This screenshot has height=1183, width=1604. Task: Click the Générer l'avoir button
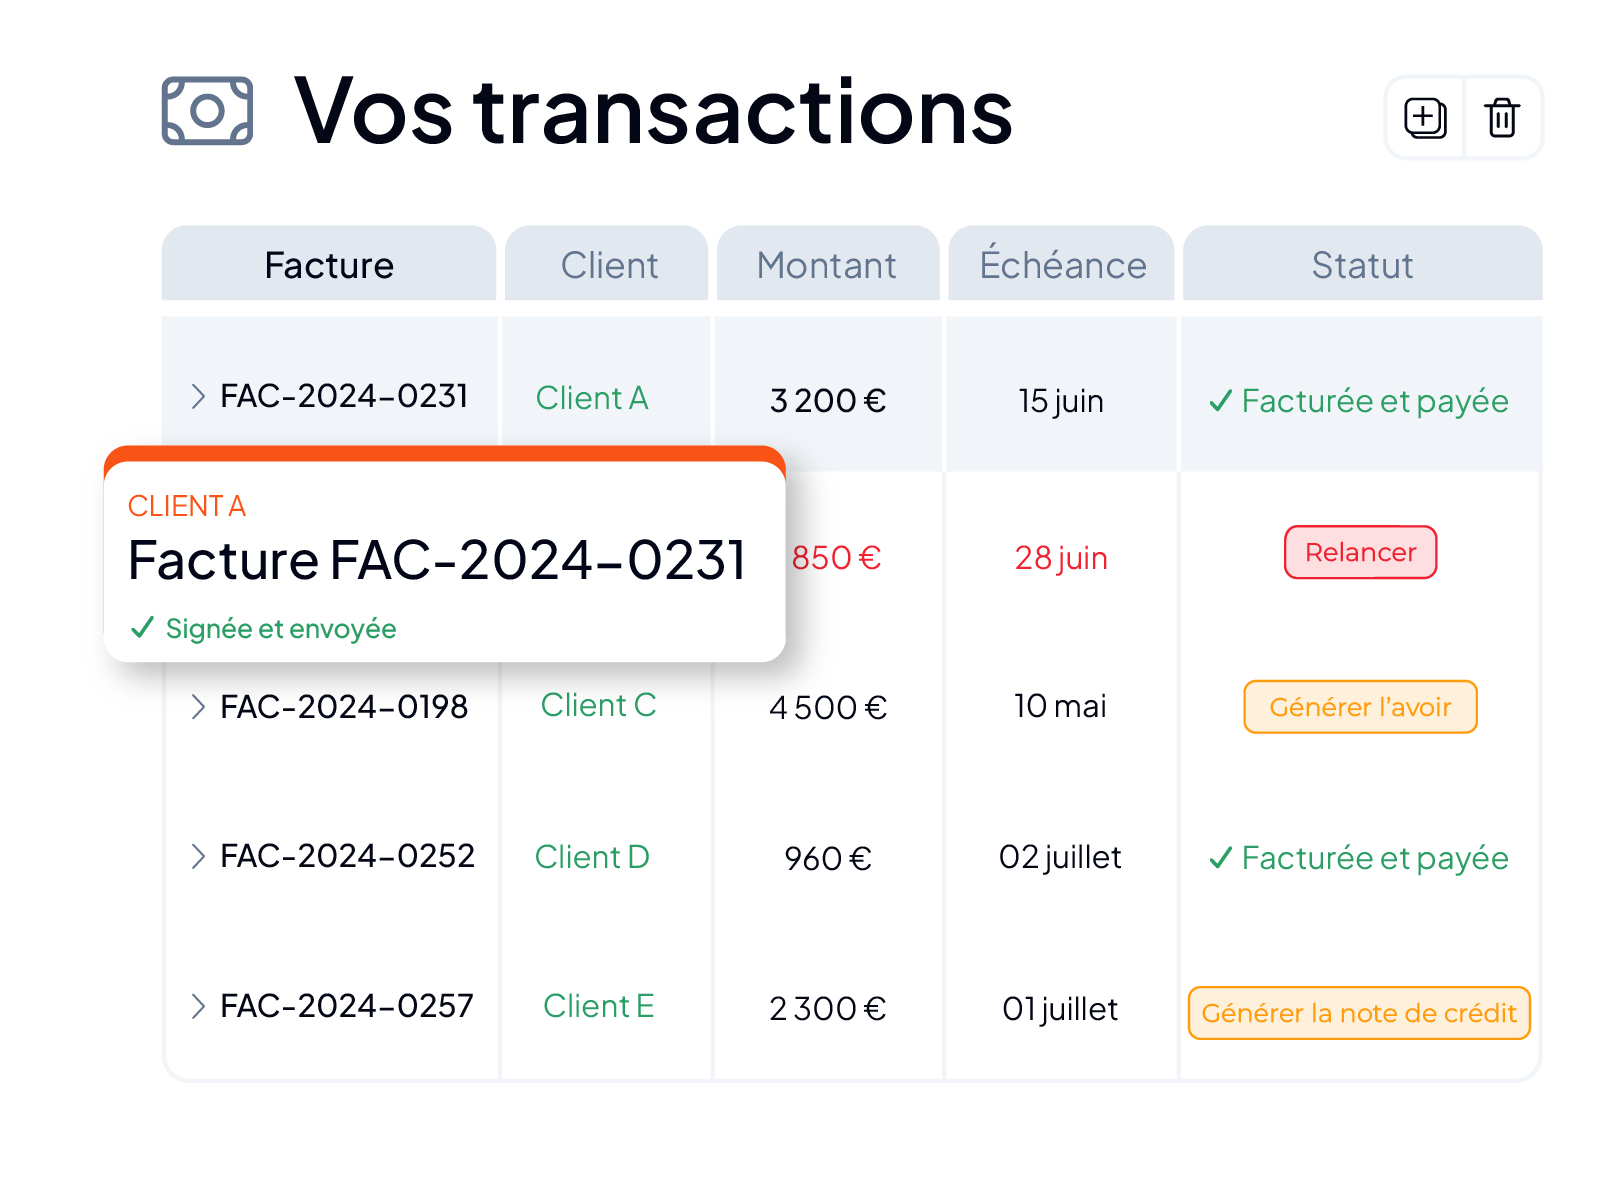point(1361,707)
